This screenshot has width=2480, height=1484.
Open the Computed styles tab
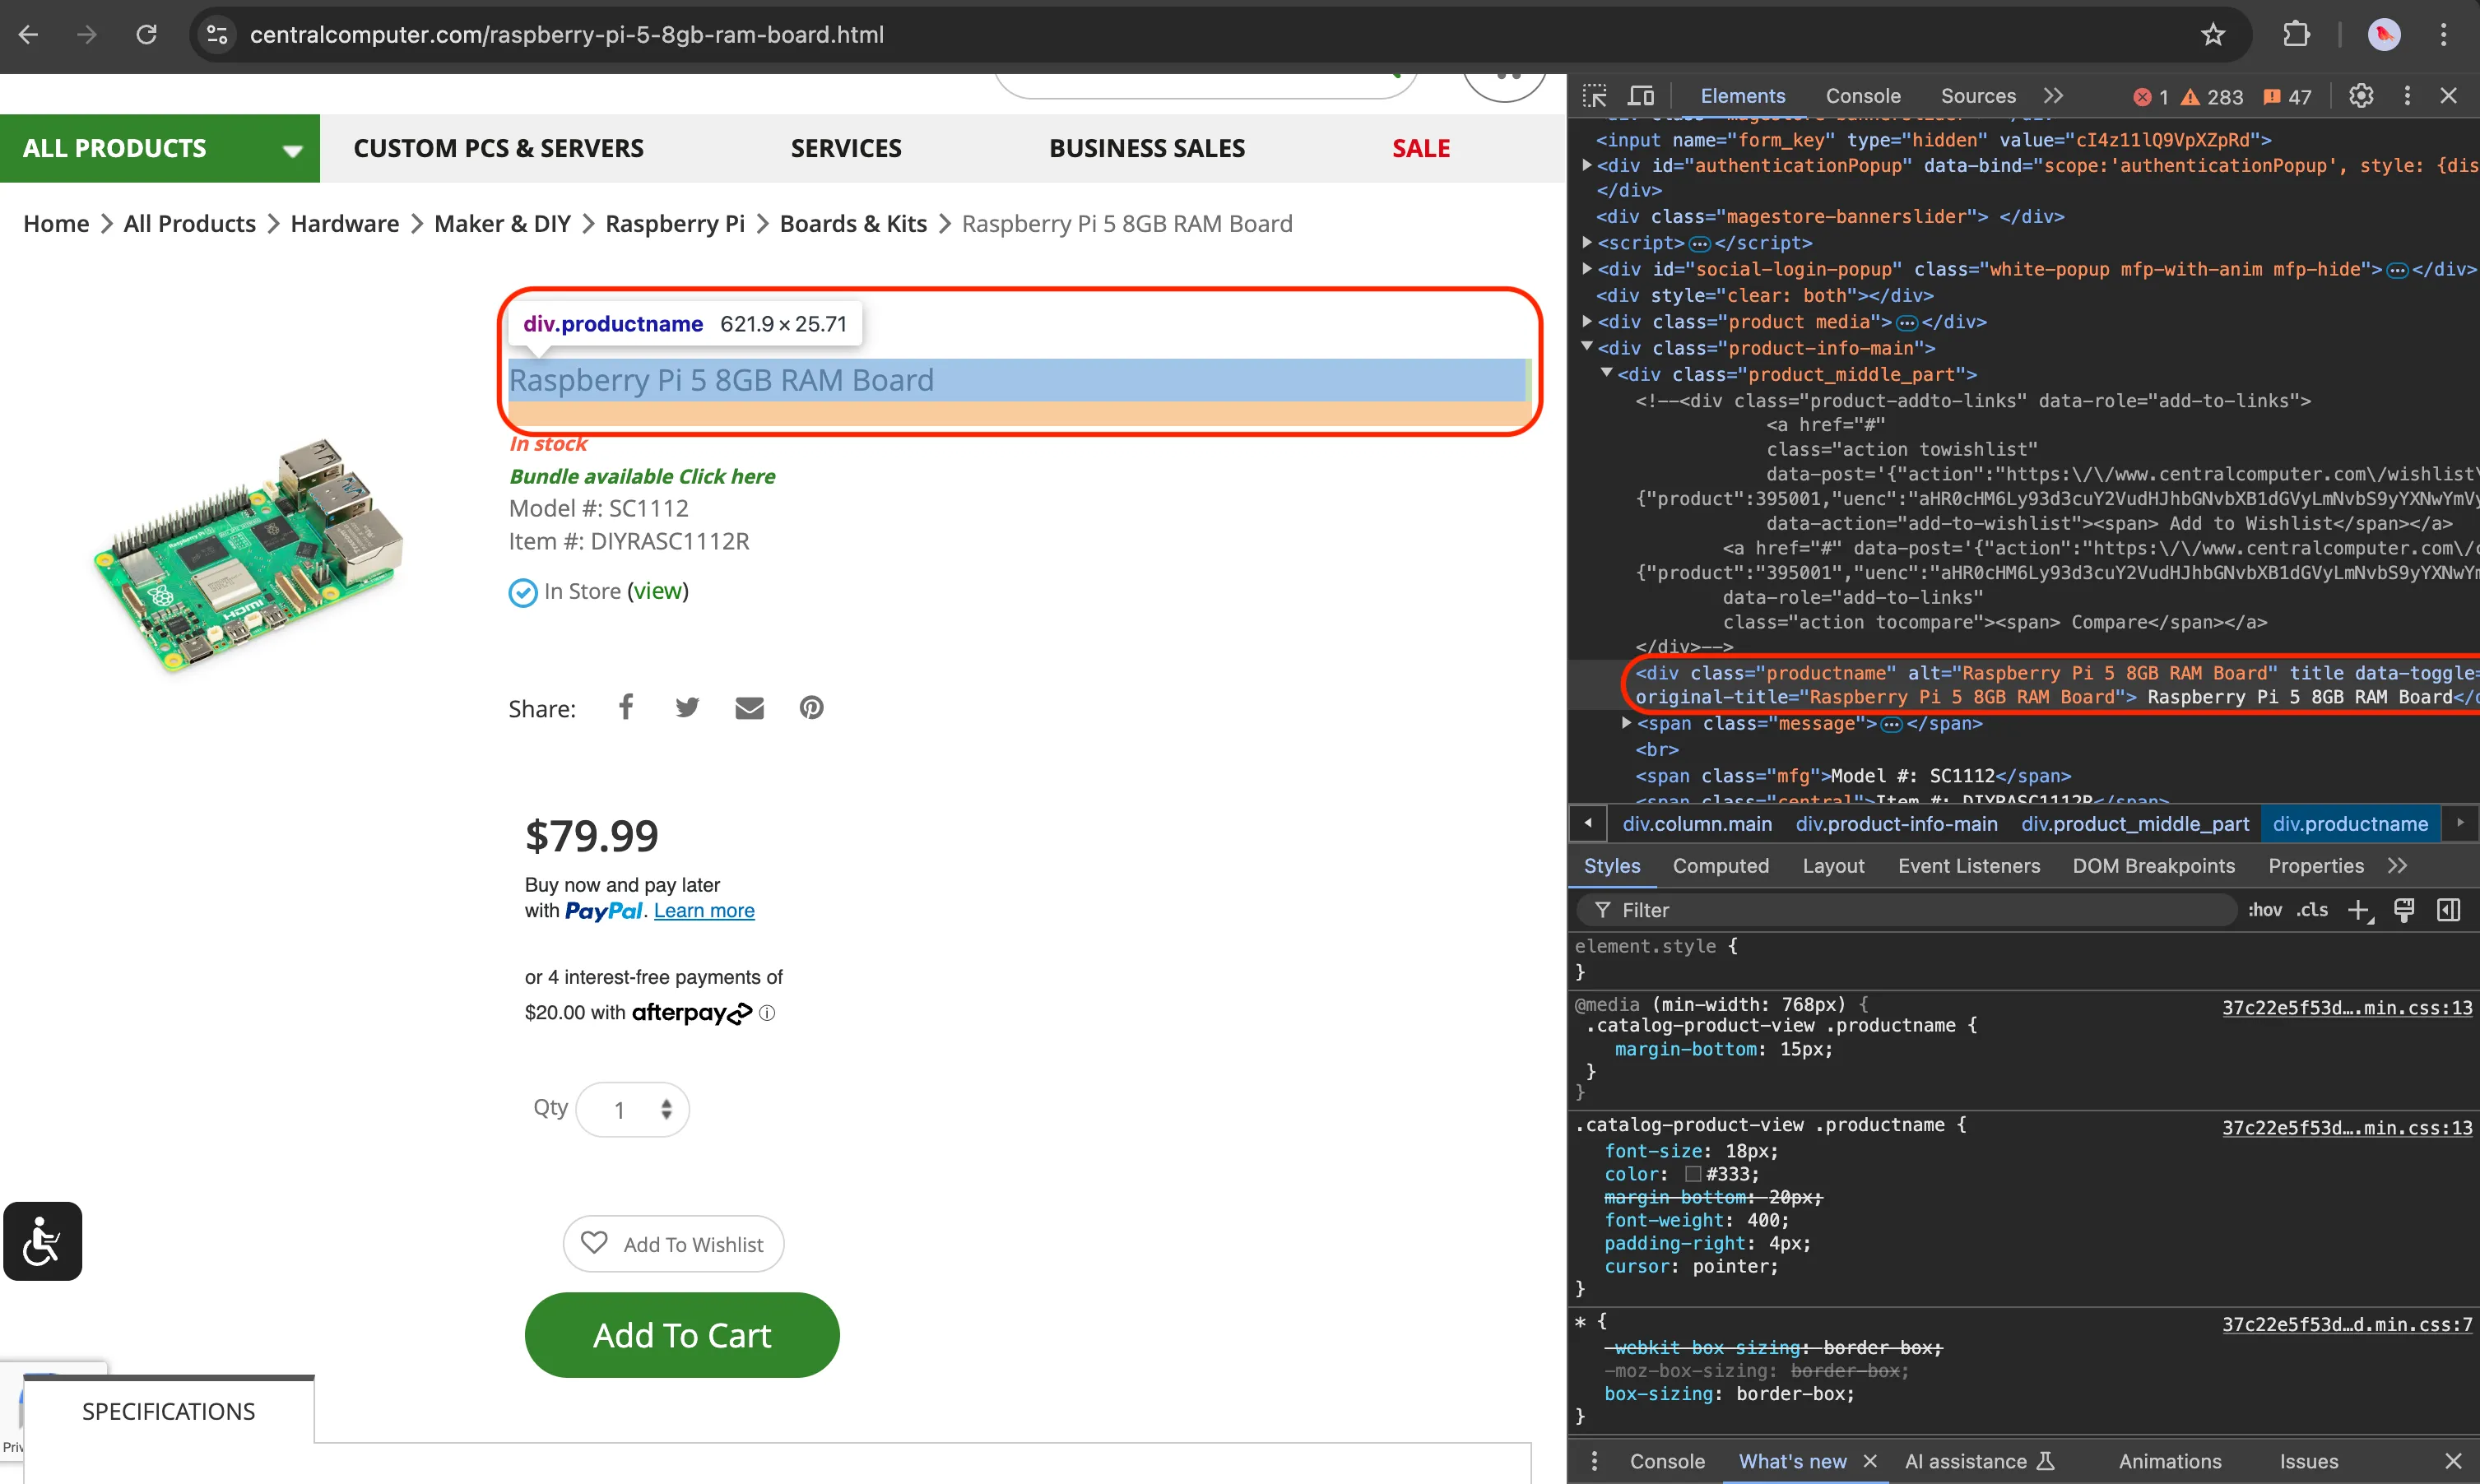[x=1720, y=866]
